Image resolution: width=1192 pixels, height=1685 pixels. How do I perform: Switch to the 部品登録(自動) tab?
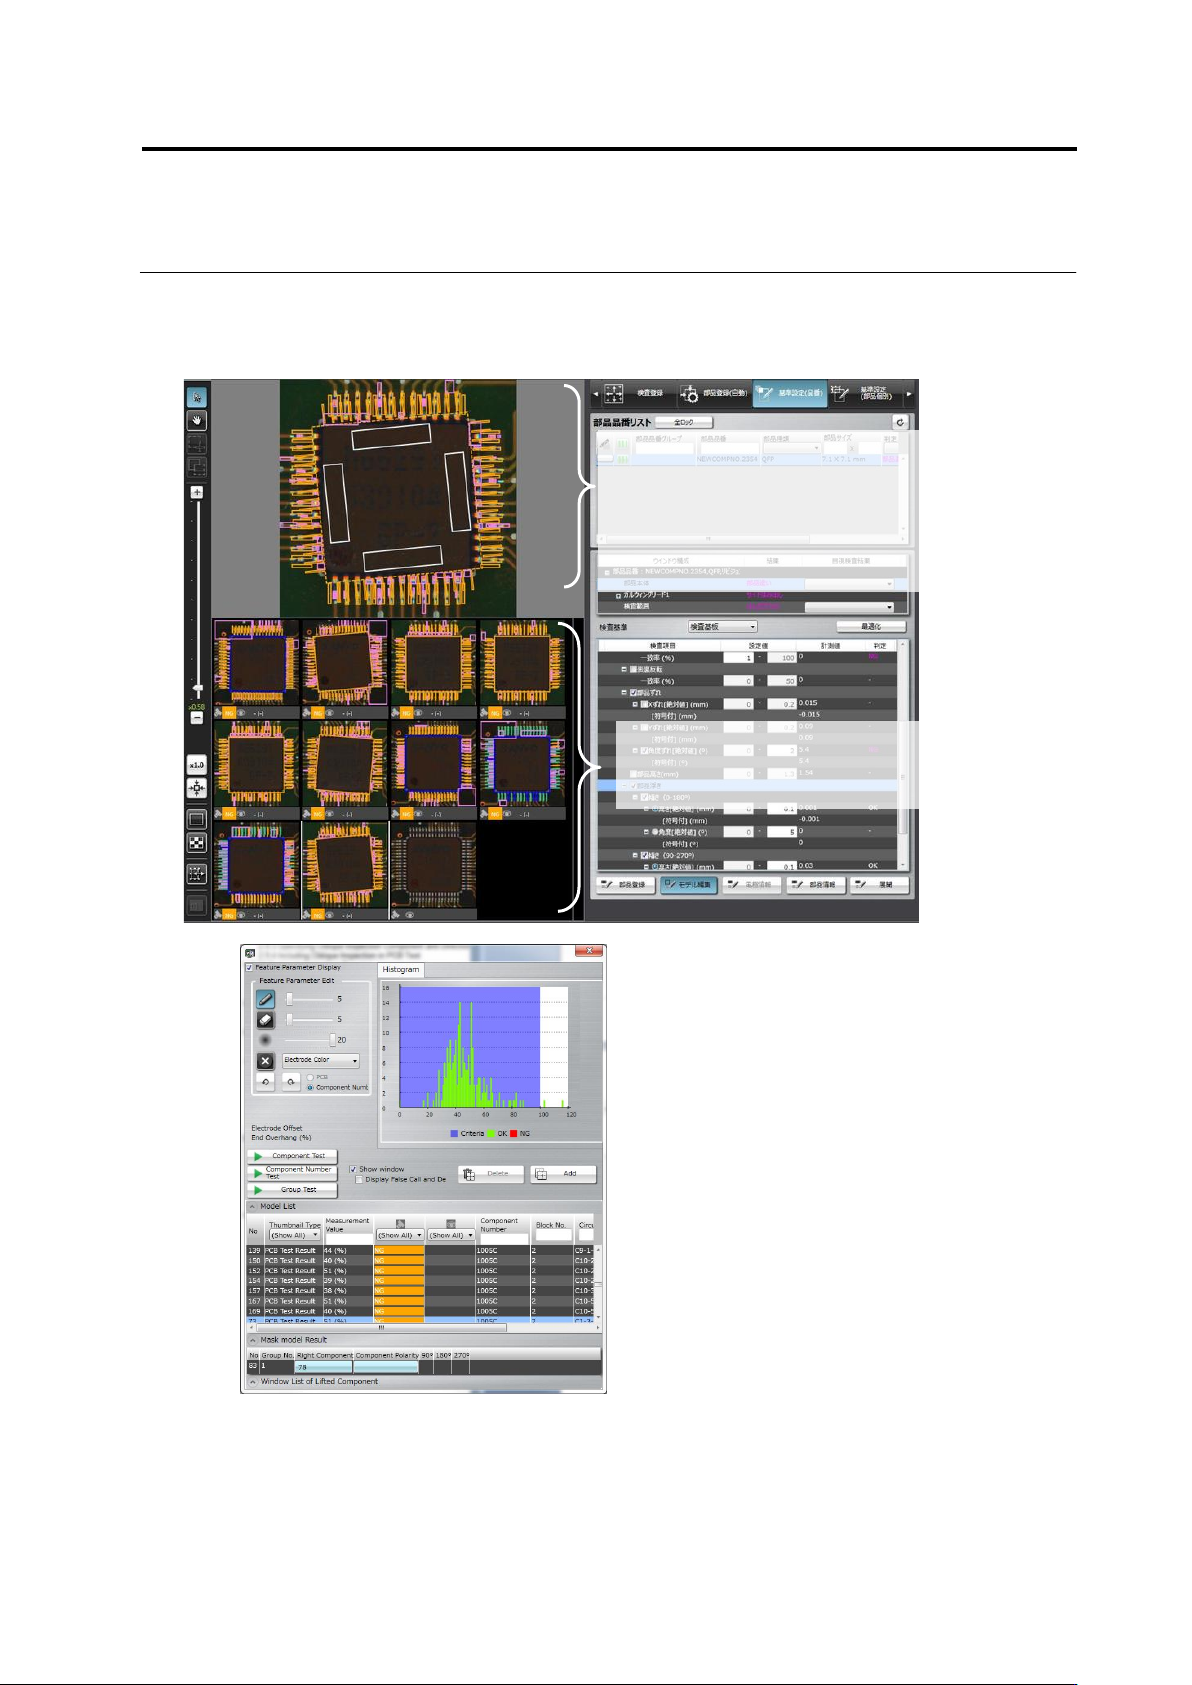(713, 393)
